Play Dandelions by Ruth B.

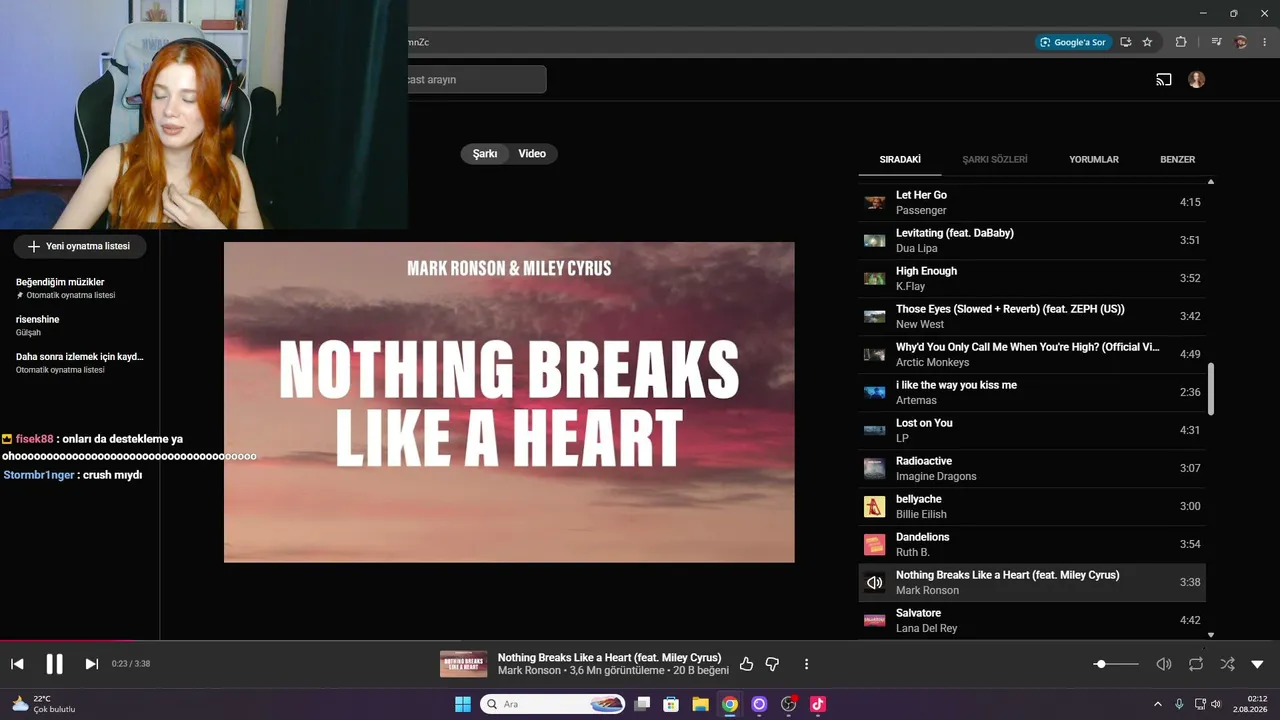[1032, 545]
